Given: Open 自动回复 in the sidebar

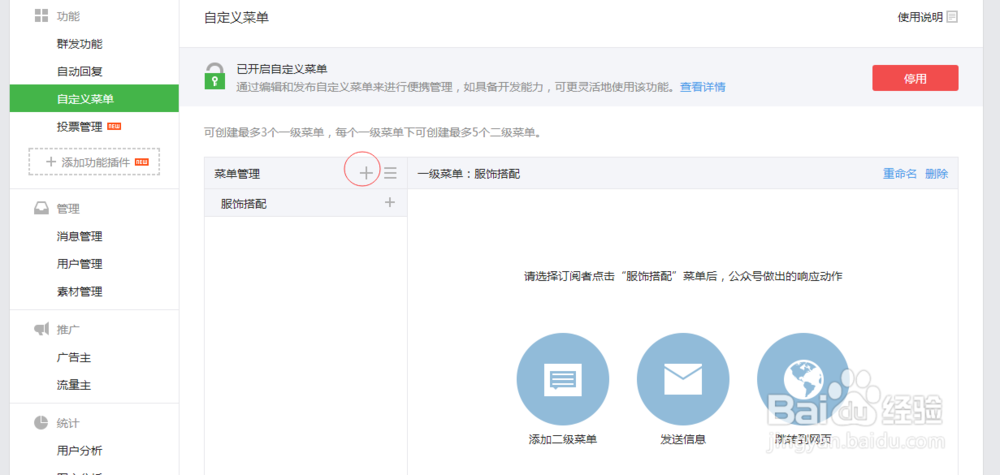Looking at the screenshot, I should tap(80, 71).
